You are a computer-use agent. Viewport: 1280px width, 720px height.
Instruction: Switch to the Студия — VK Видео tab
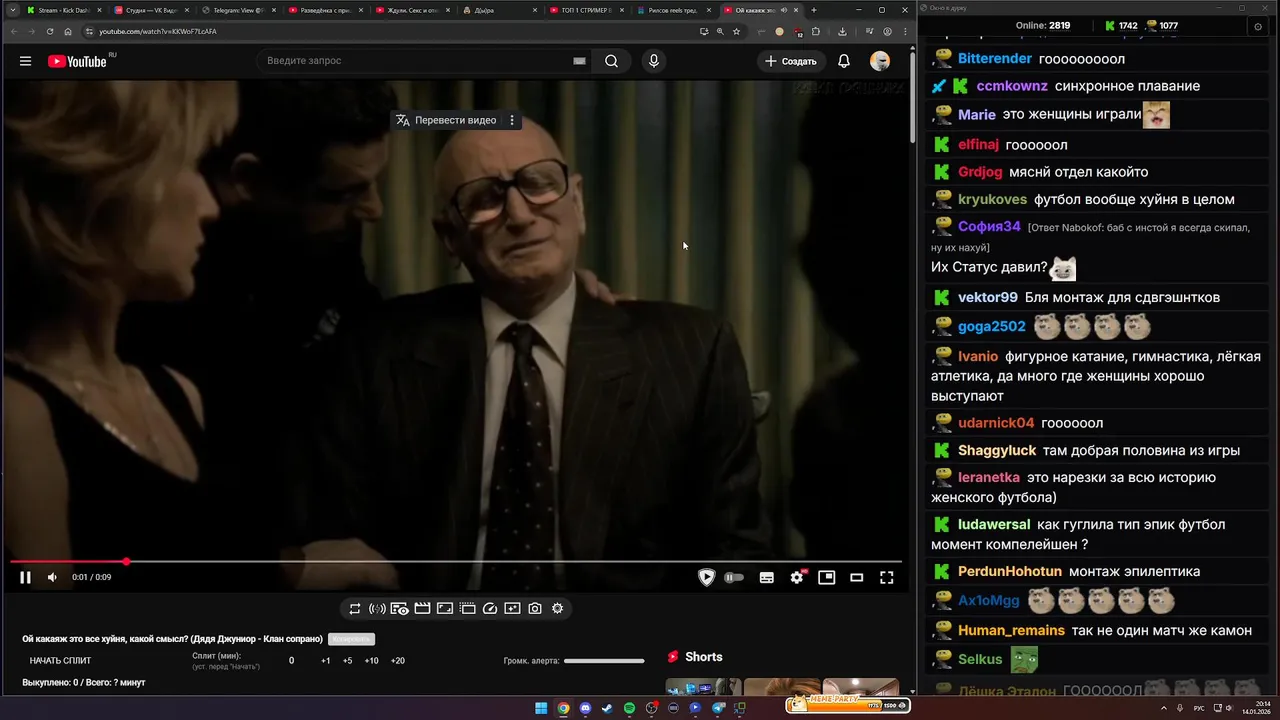tap(151, 10)
